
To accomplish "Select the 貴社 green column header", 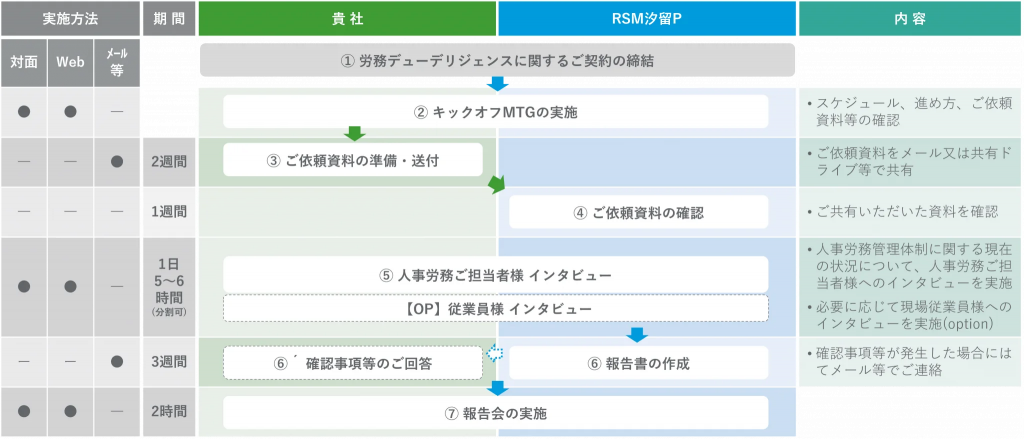I will click(x=347, y=19).
